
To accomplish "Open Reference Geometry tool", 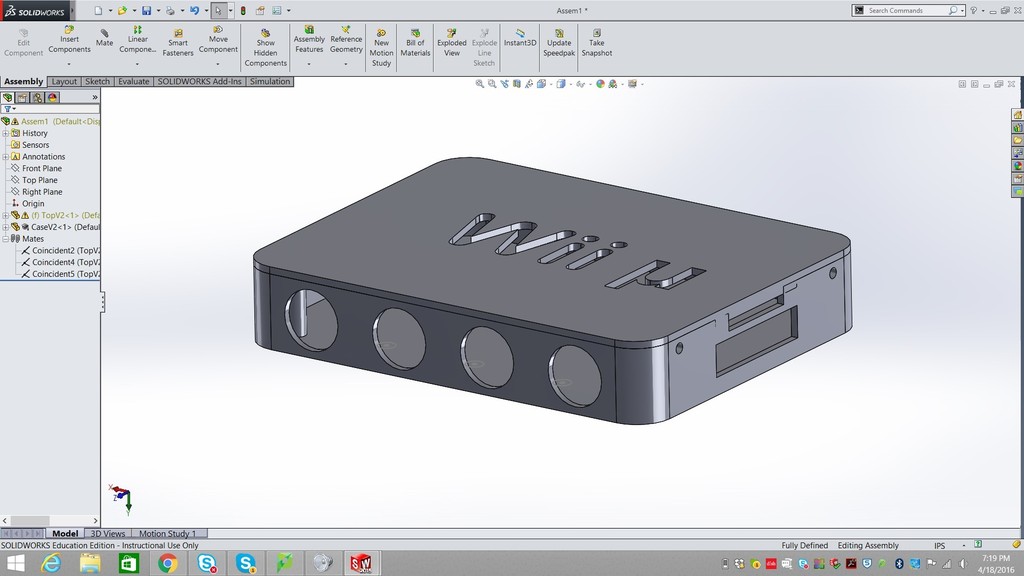I will tap(346, 39).
